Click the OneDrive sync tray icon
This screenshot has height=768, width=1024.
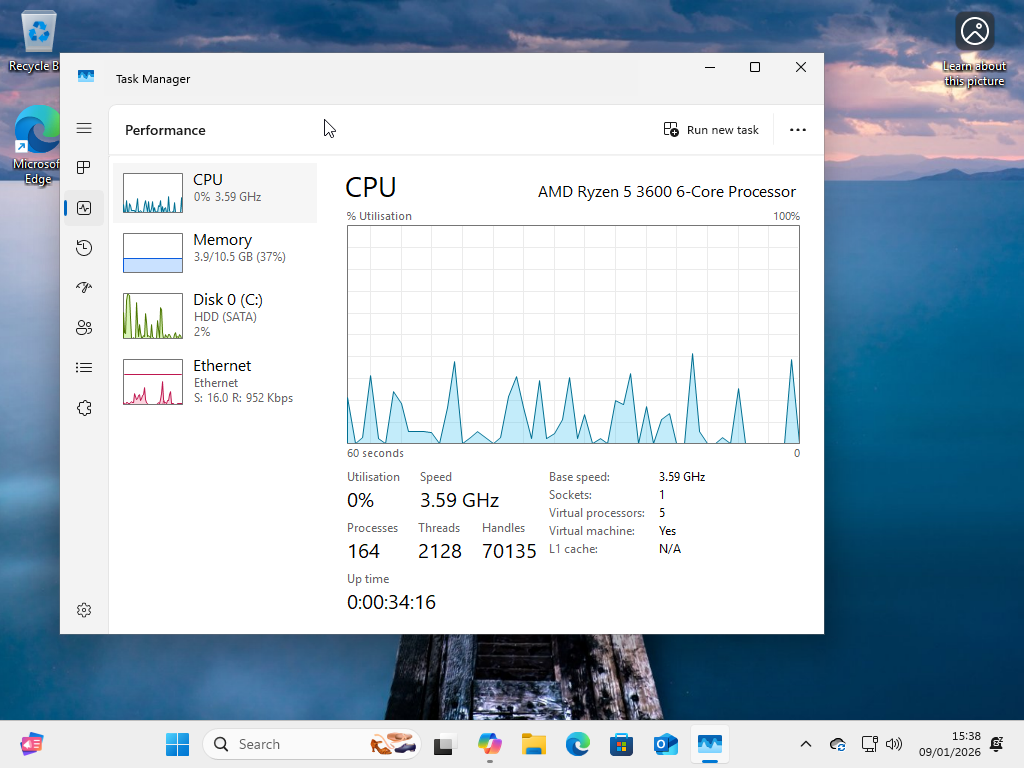click(838, 744)
